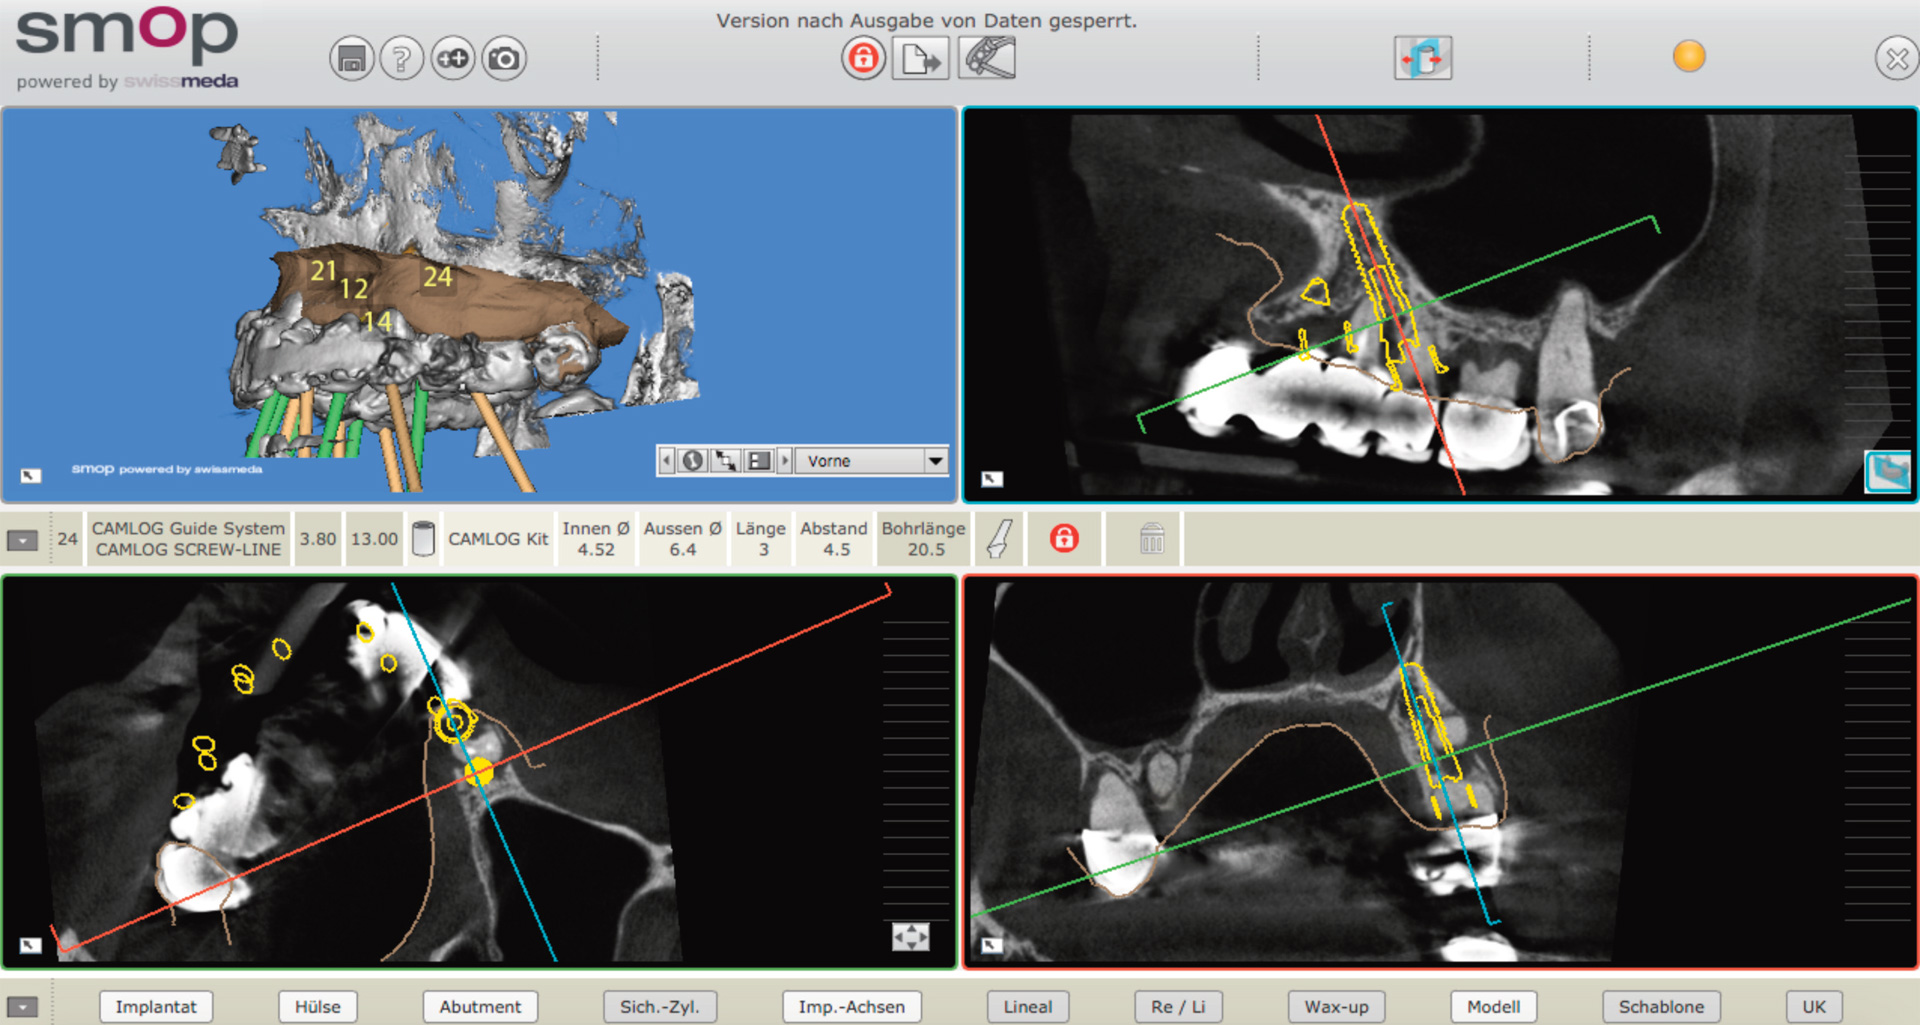Open help with the question mark icon
1920x1025 pixels.
[x=401, y=59]
